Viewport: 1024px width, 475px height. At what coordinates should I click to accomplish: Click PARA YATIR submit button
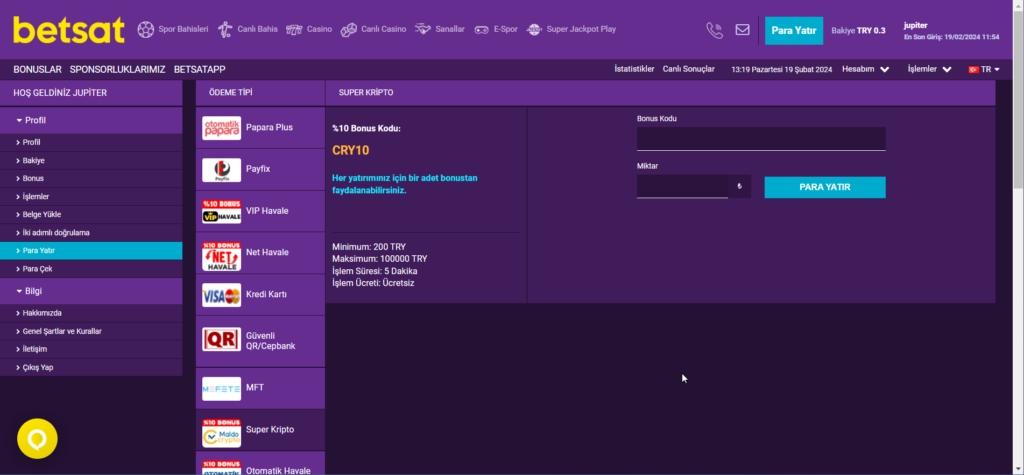825,187
